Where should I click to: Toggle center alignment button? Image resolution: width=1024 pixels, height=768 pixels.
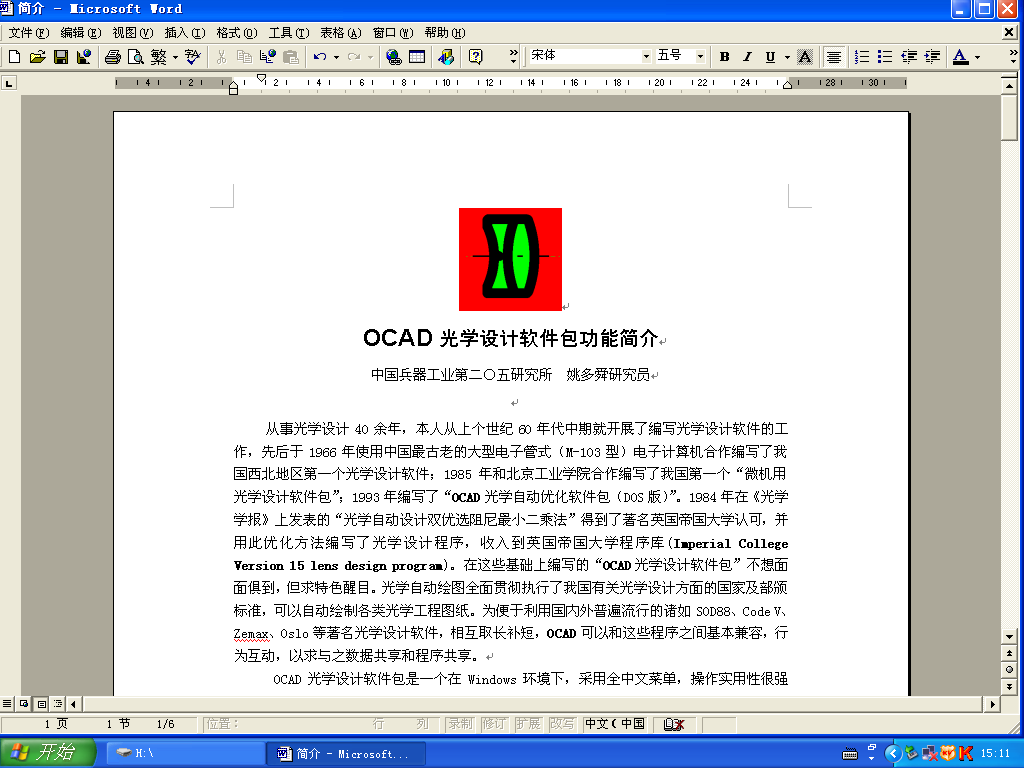833,57
